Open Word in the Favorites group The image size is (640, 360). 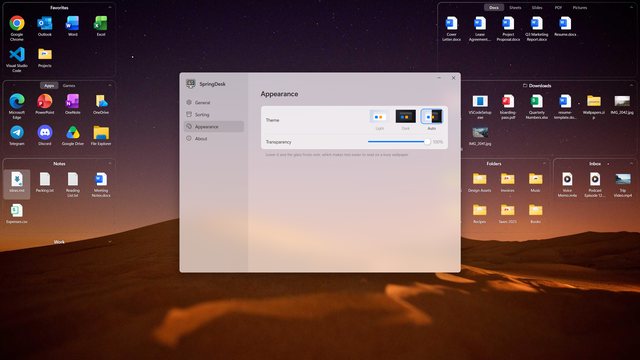click(73, 26)
